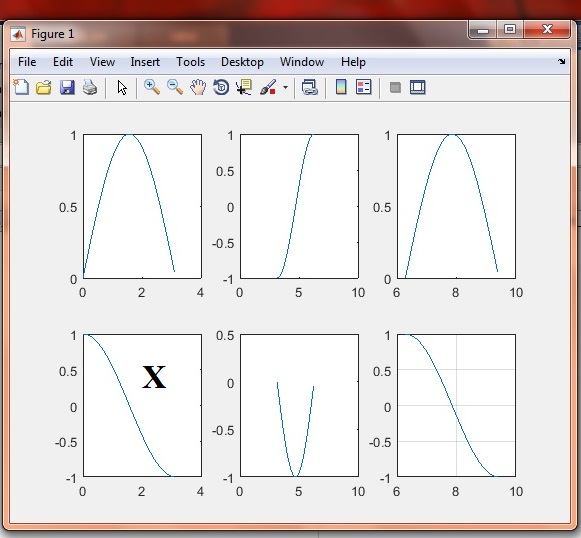Print the figure with the printer icon

90,88
